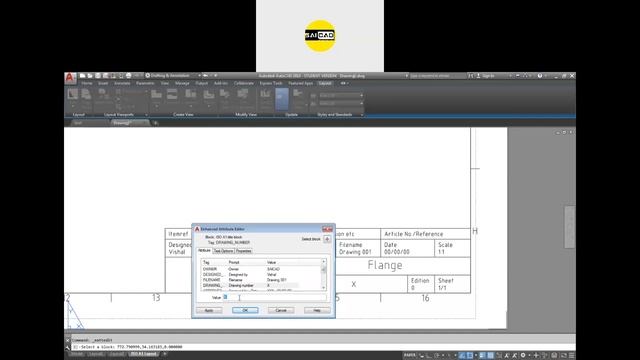Click the attribute list scroll up arrow
Viewport: 640px width, 360px height.
pyautogui.click(x=324, y=262)
